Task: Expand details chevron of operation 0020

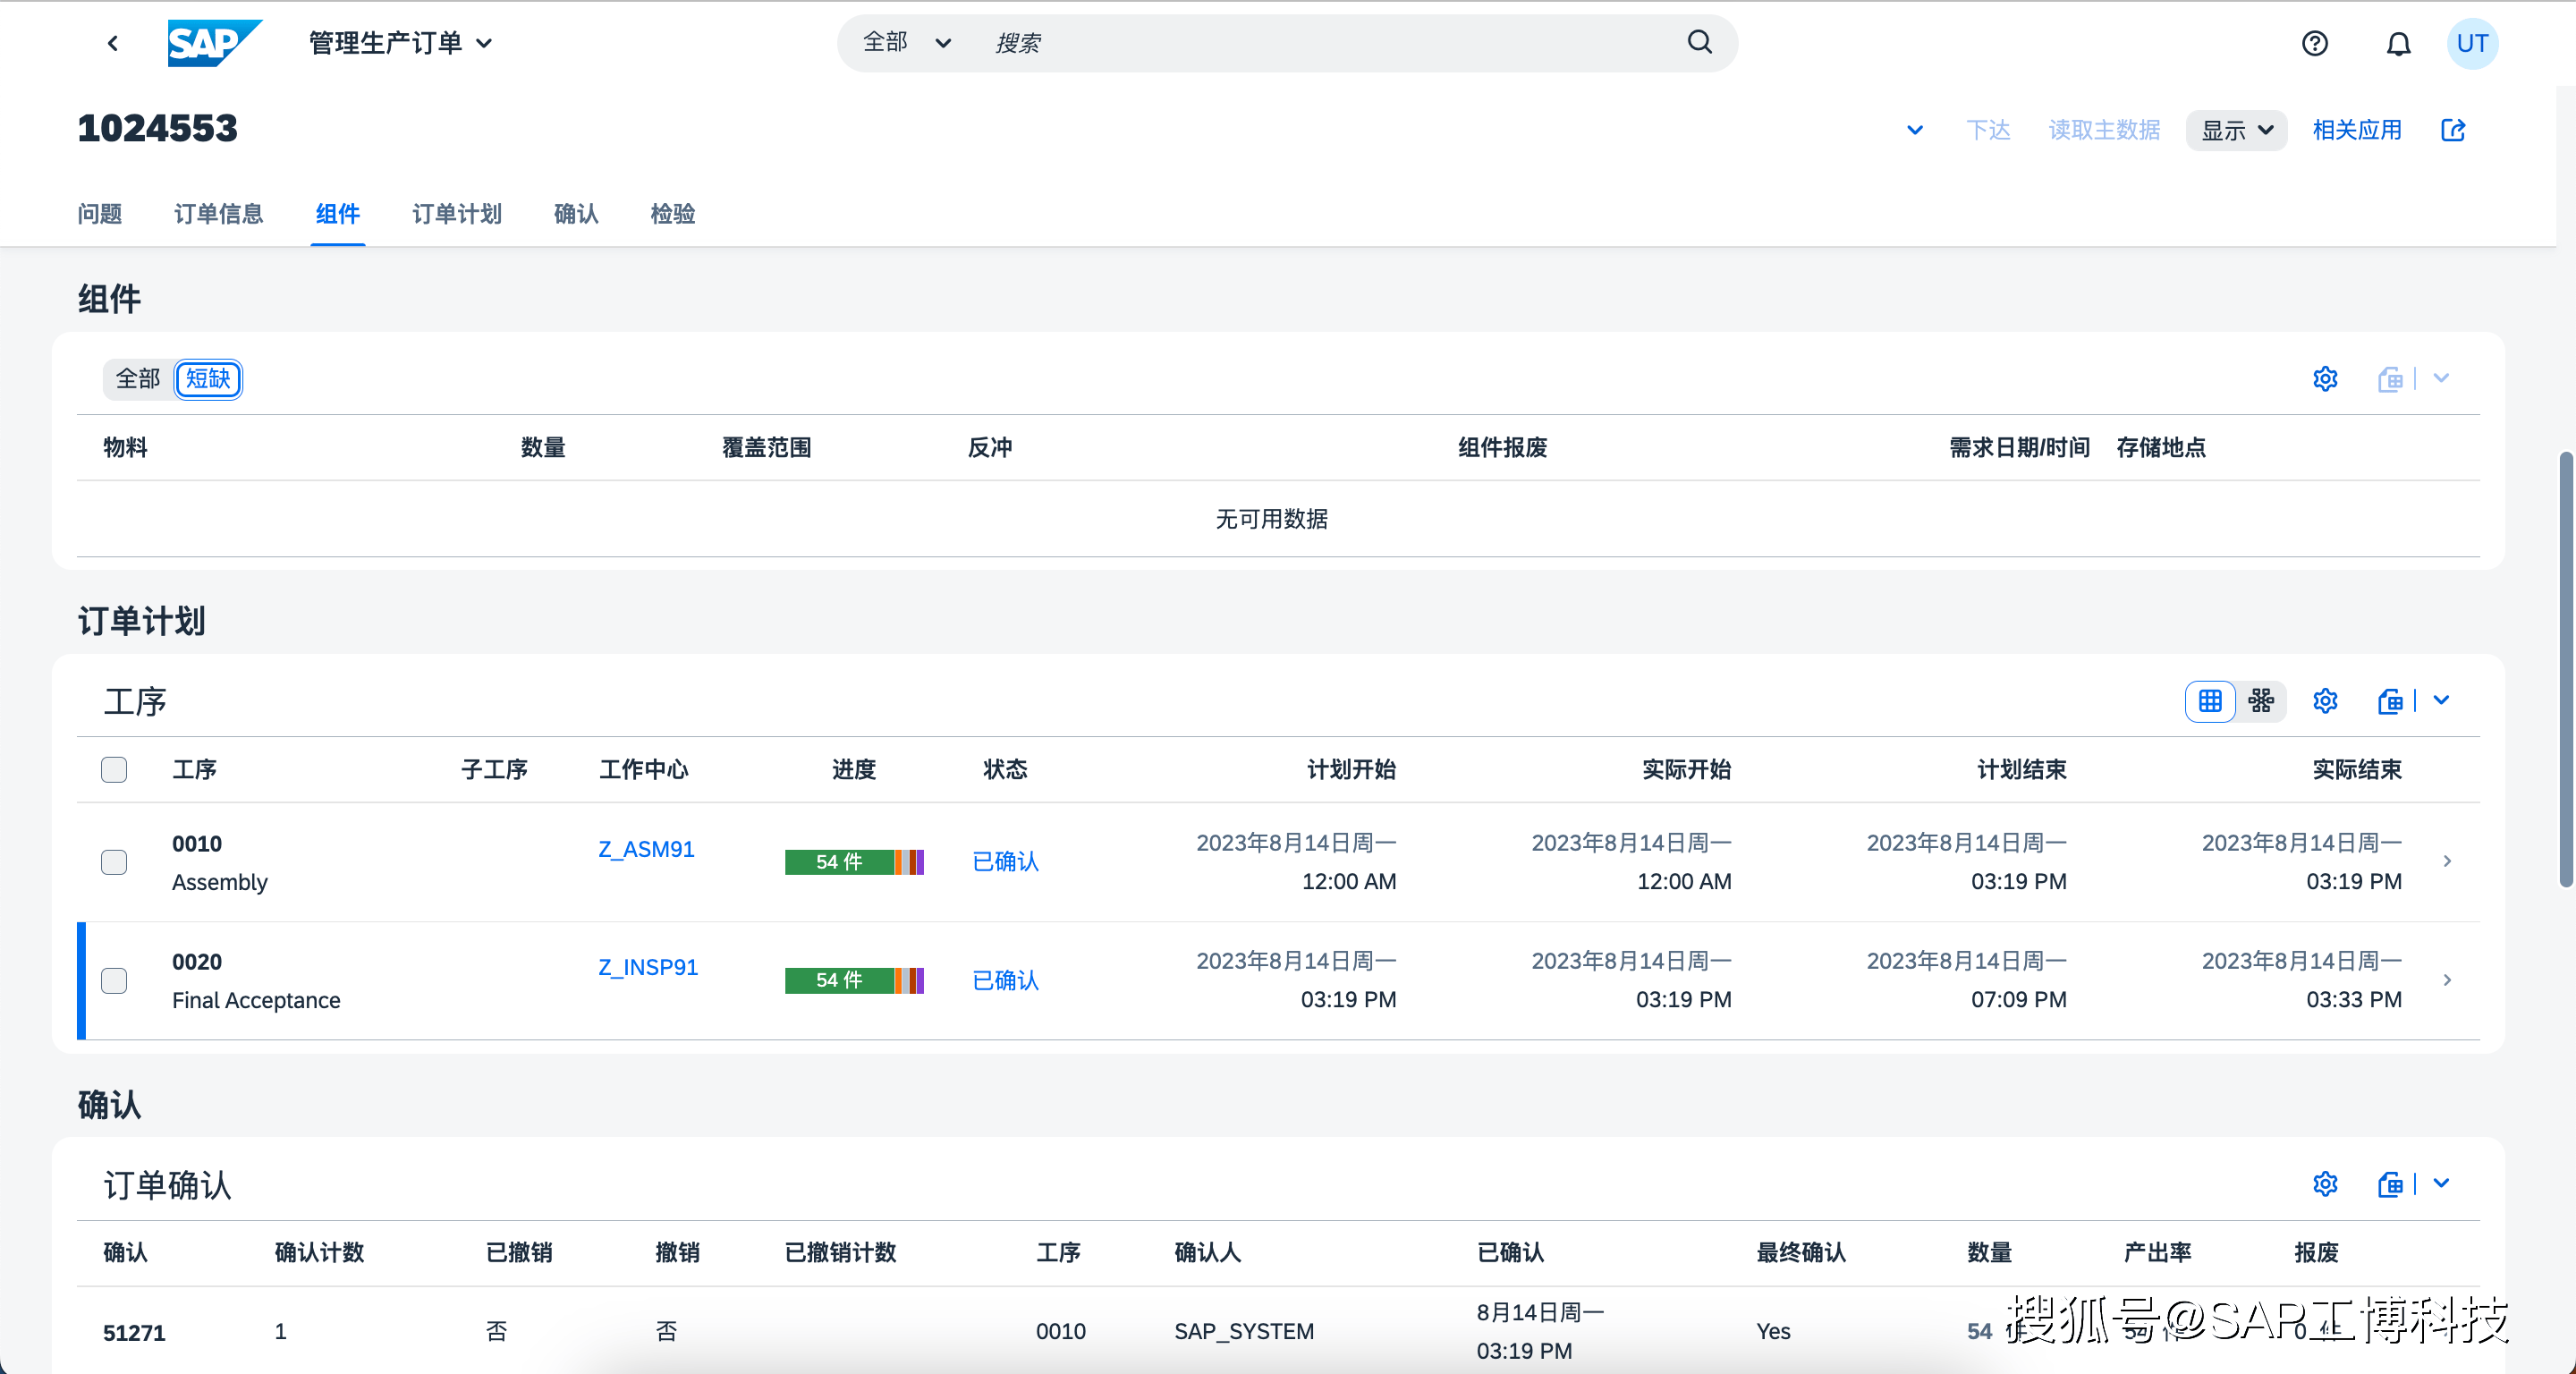Action: [2448, 980]
